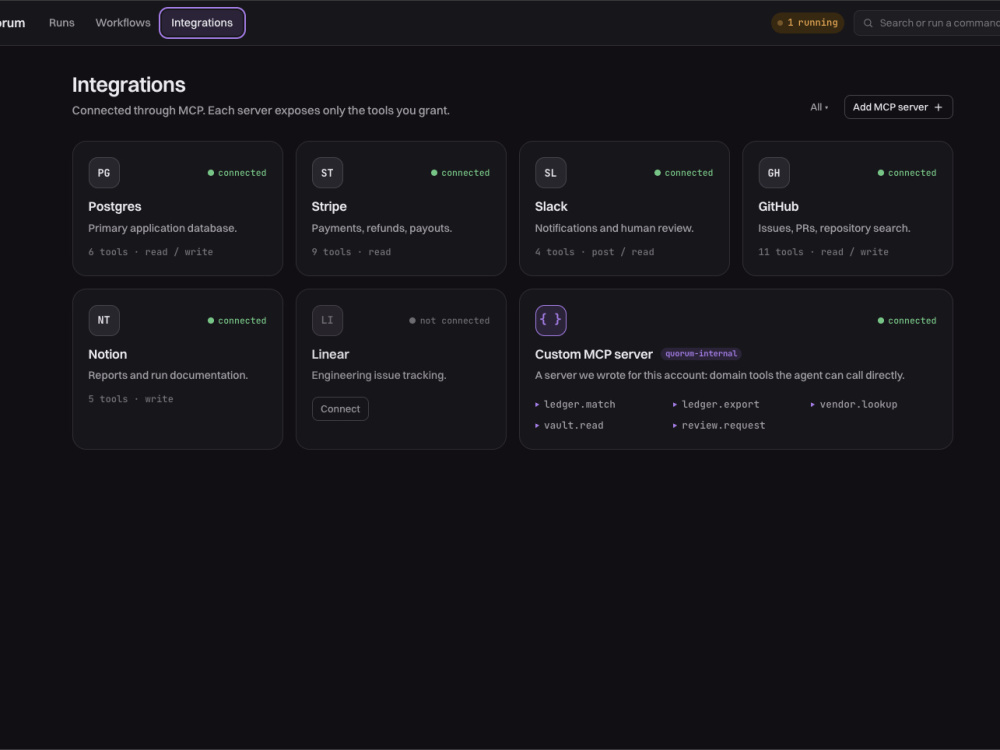This screenshot has width=1000, height=750.
Task: Click the Slack card title
Action: 551,207
